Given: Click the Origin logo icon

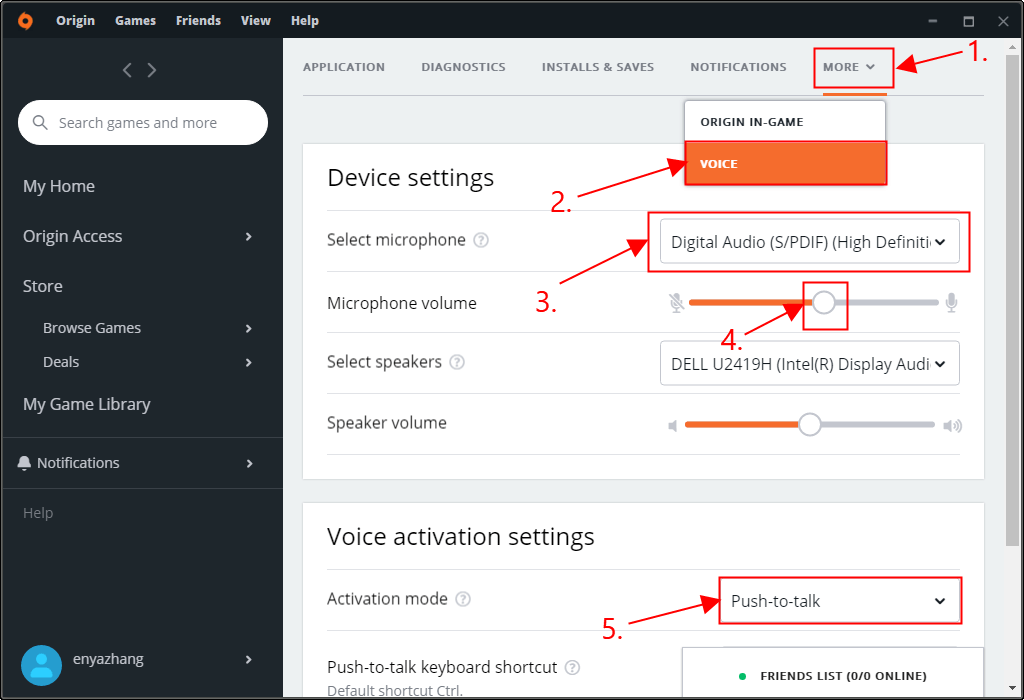Looking at the screenshot, I should click(25, 21).
